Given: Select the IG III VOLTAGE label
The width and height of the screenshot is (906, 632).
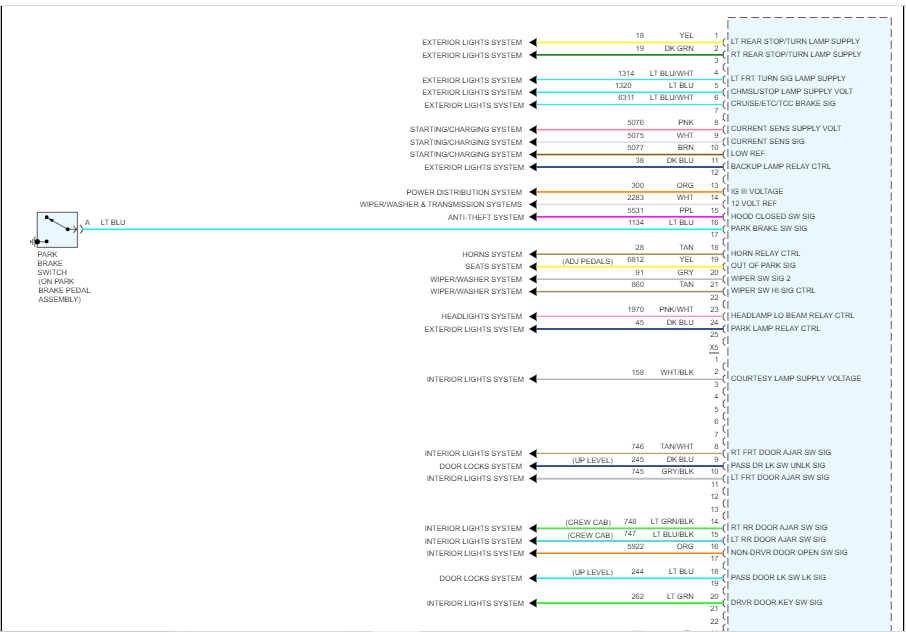Looking at the screenshot, I should [757, 191].
